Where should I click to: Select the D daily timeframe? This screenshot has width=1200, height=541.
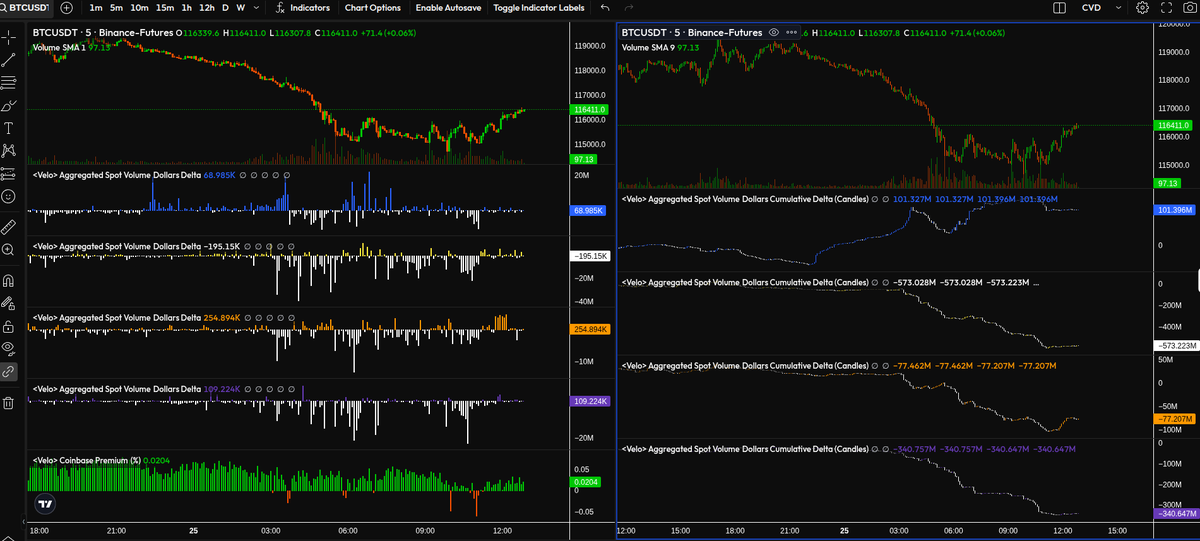(225, 7)
